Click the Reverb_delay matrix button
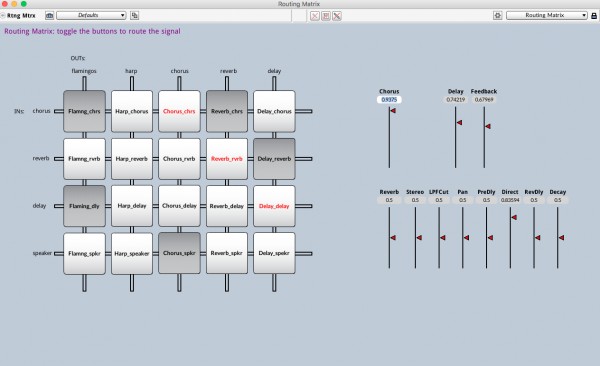600x366 pixels. point(227,206)
